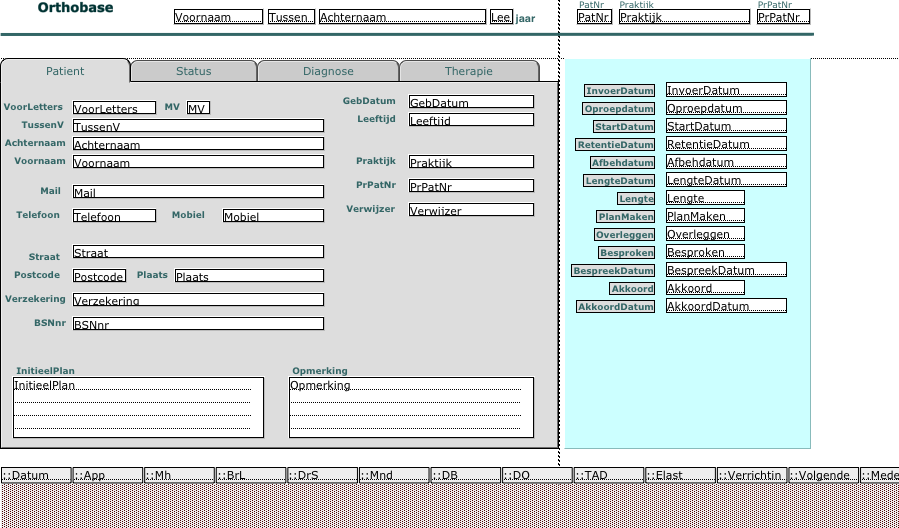Click the VoorLetters input field
Image resolution: width=899 pixels, height=528 pixels.
pos(114,108)
